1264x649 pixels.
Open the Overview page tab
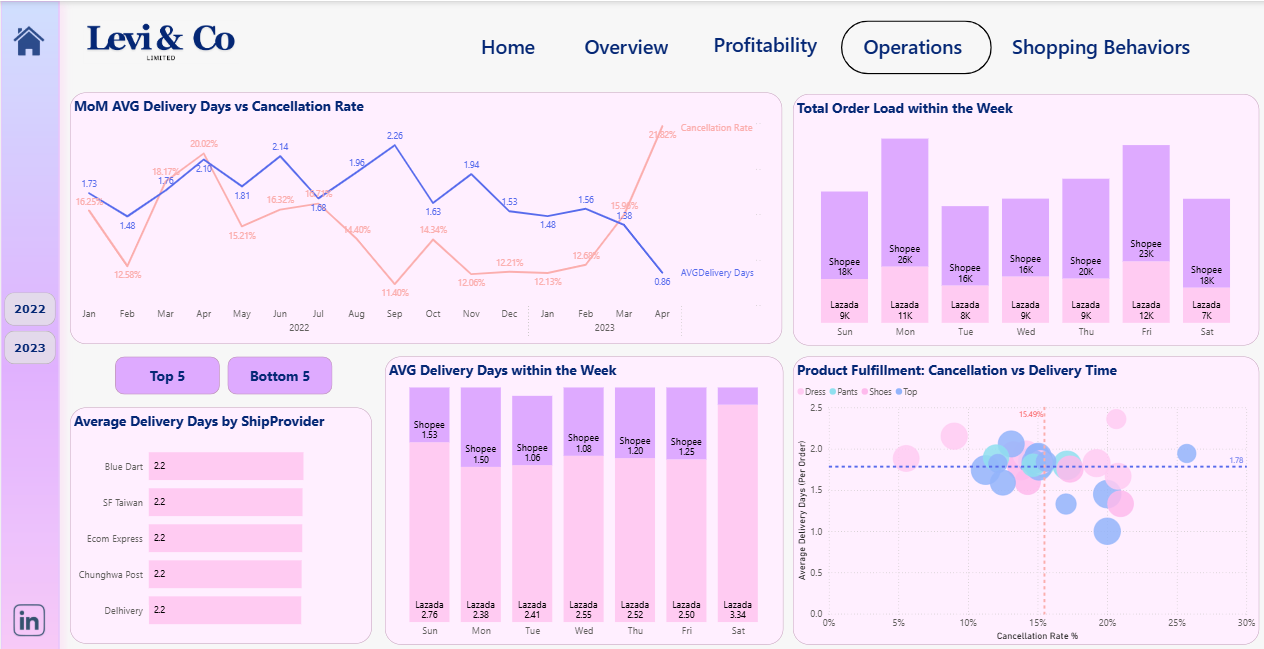tap(626, 47)
